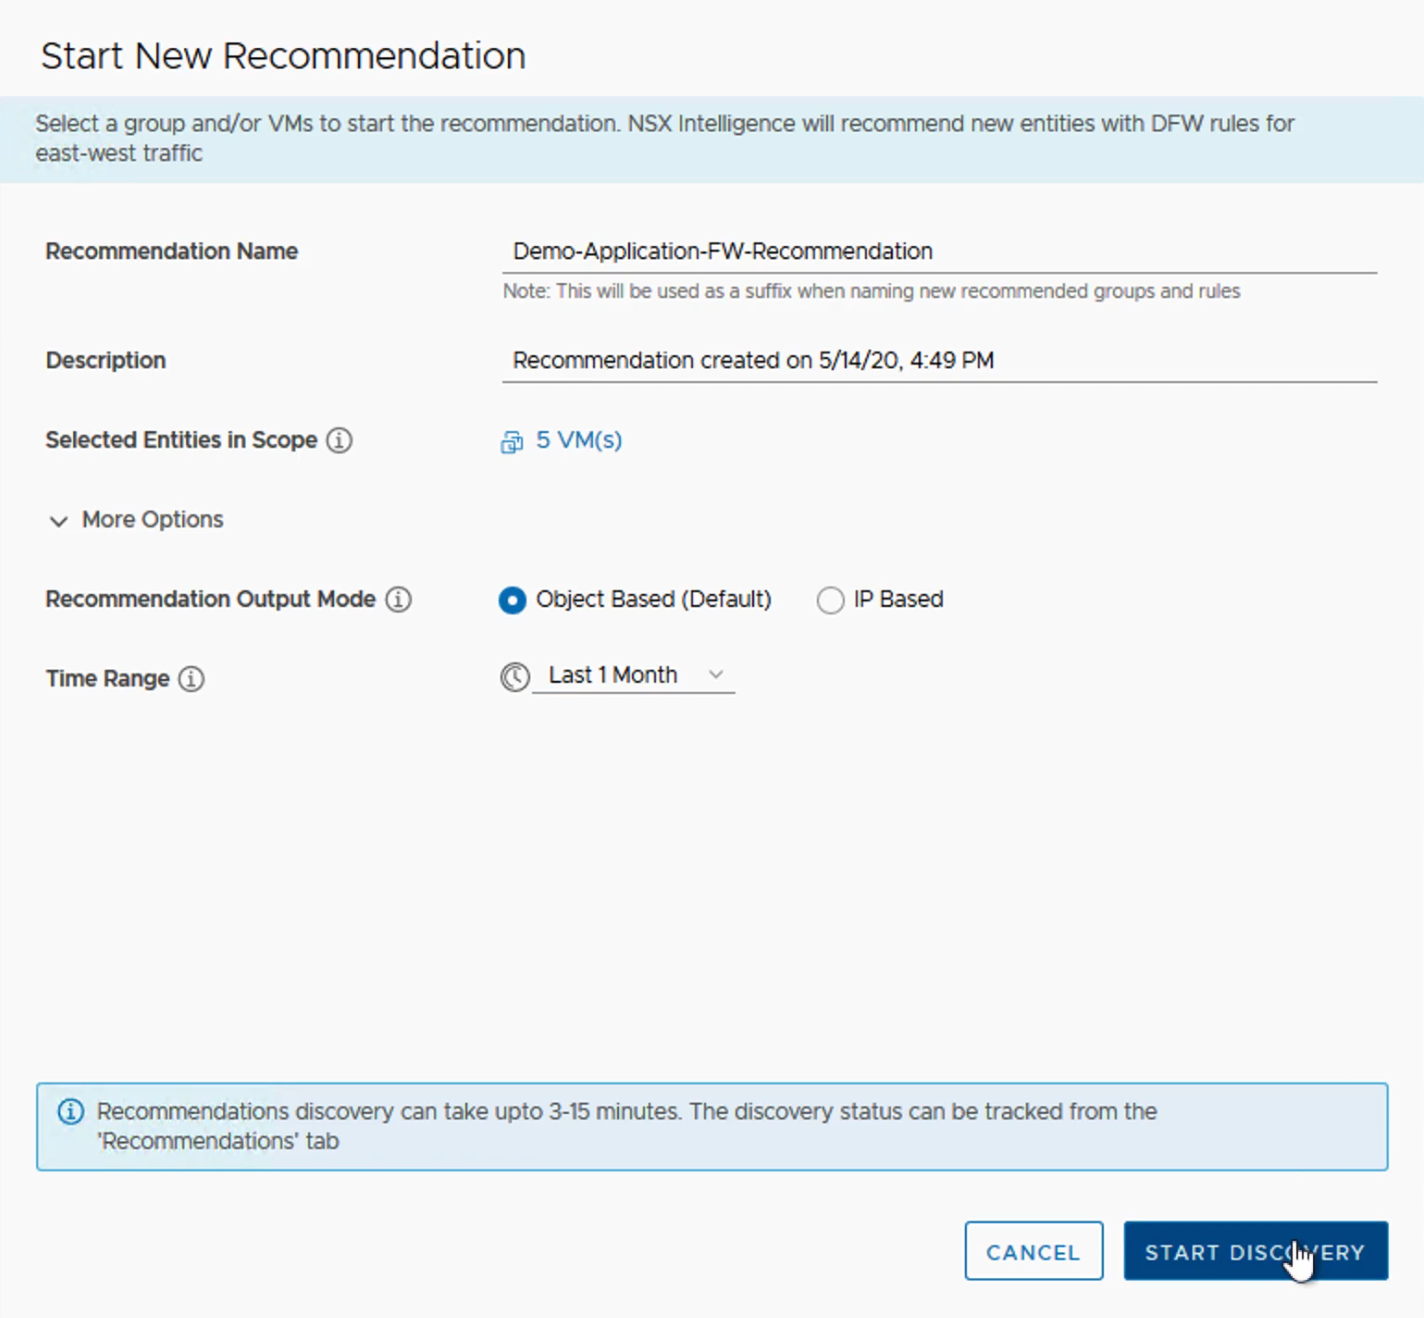Click the Description label

[106, 360]
